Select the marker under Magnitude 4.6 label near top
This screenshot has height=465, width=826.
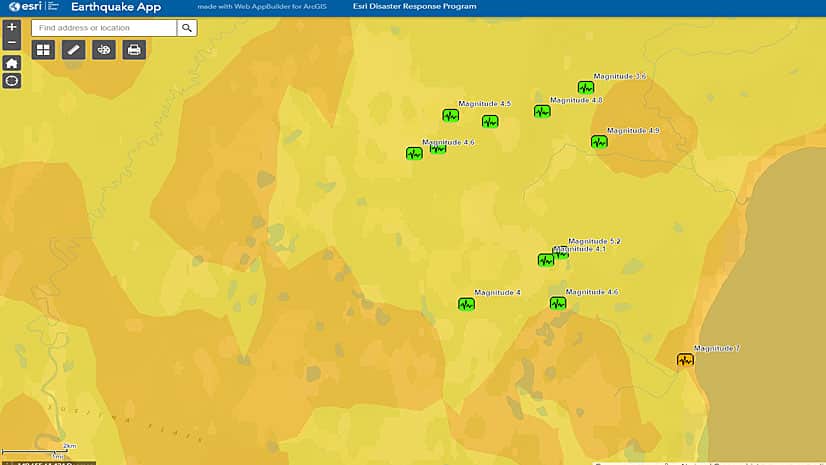click(x=438, y=149)
